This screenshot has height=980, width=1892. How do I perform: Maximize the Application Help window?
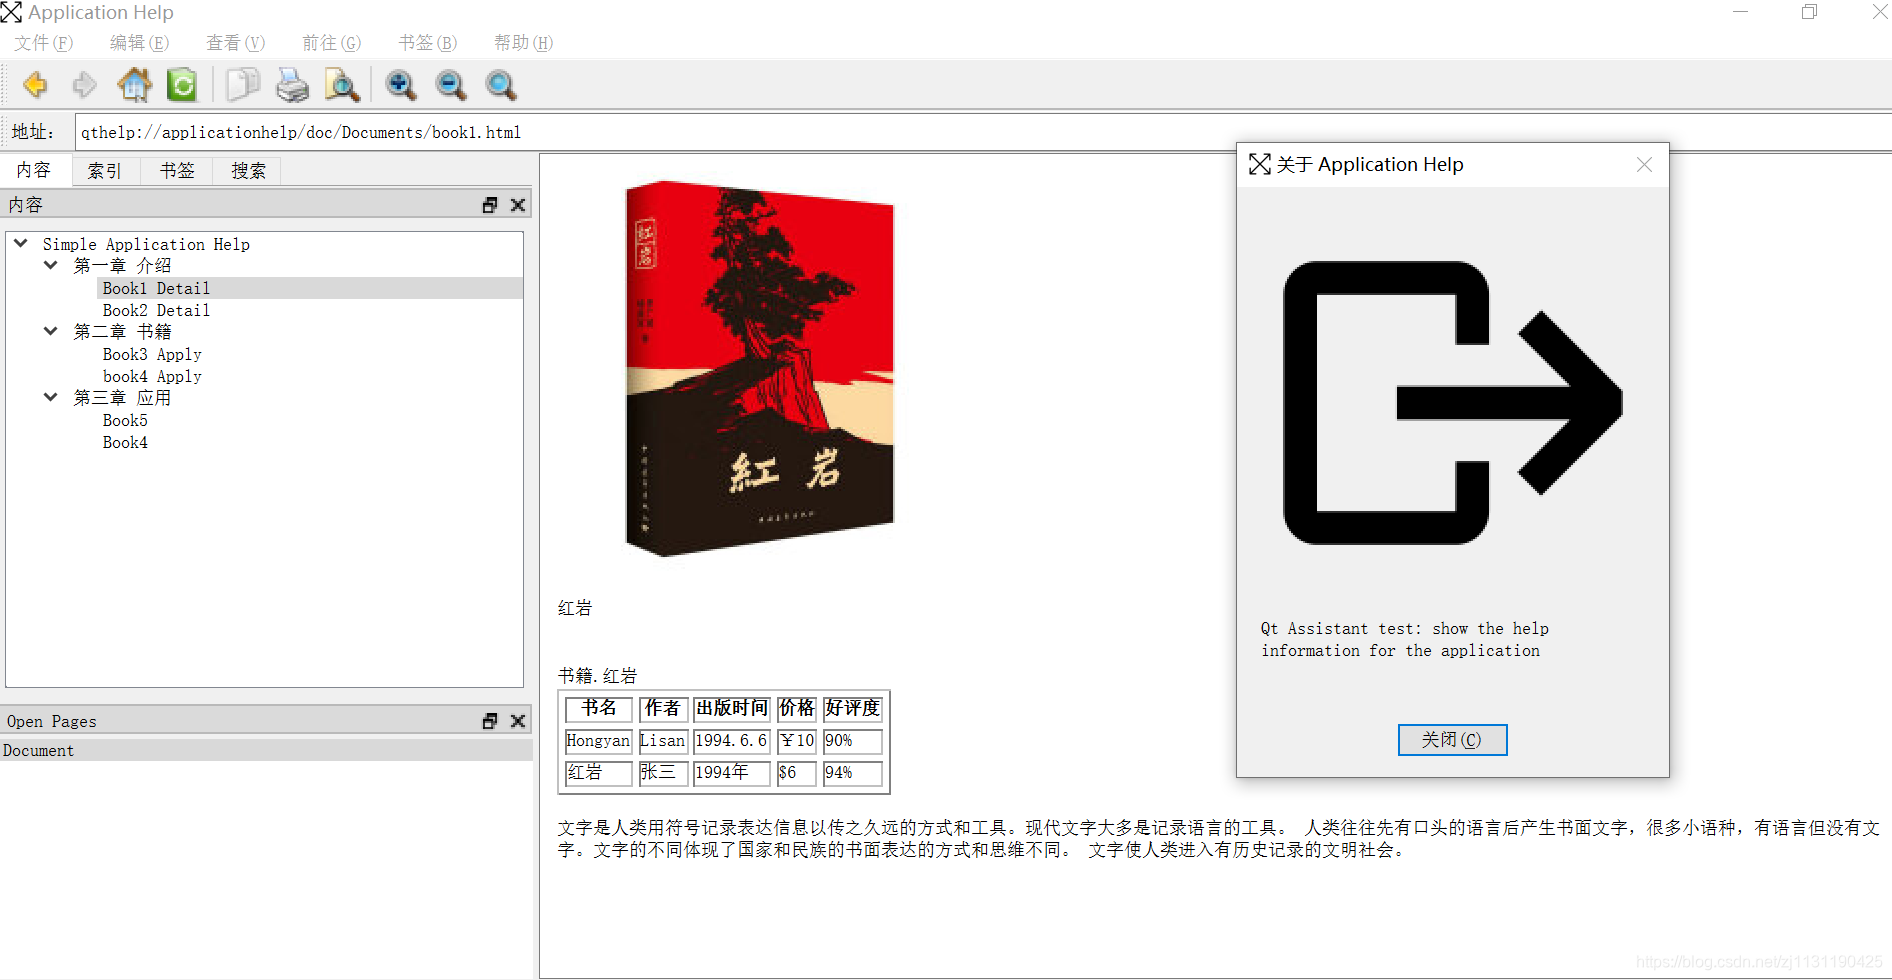pyautogui.click(x=1810, y=12)
